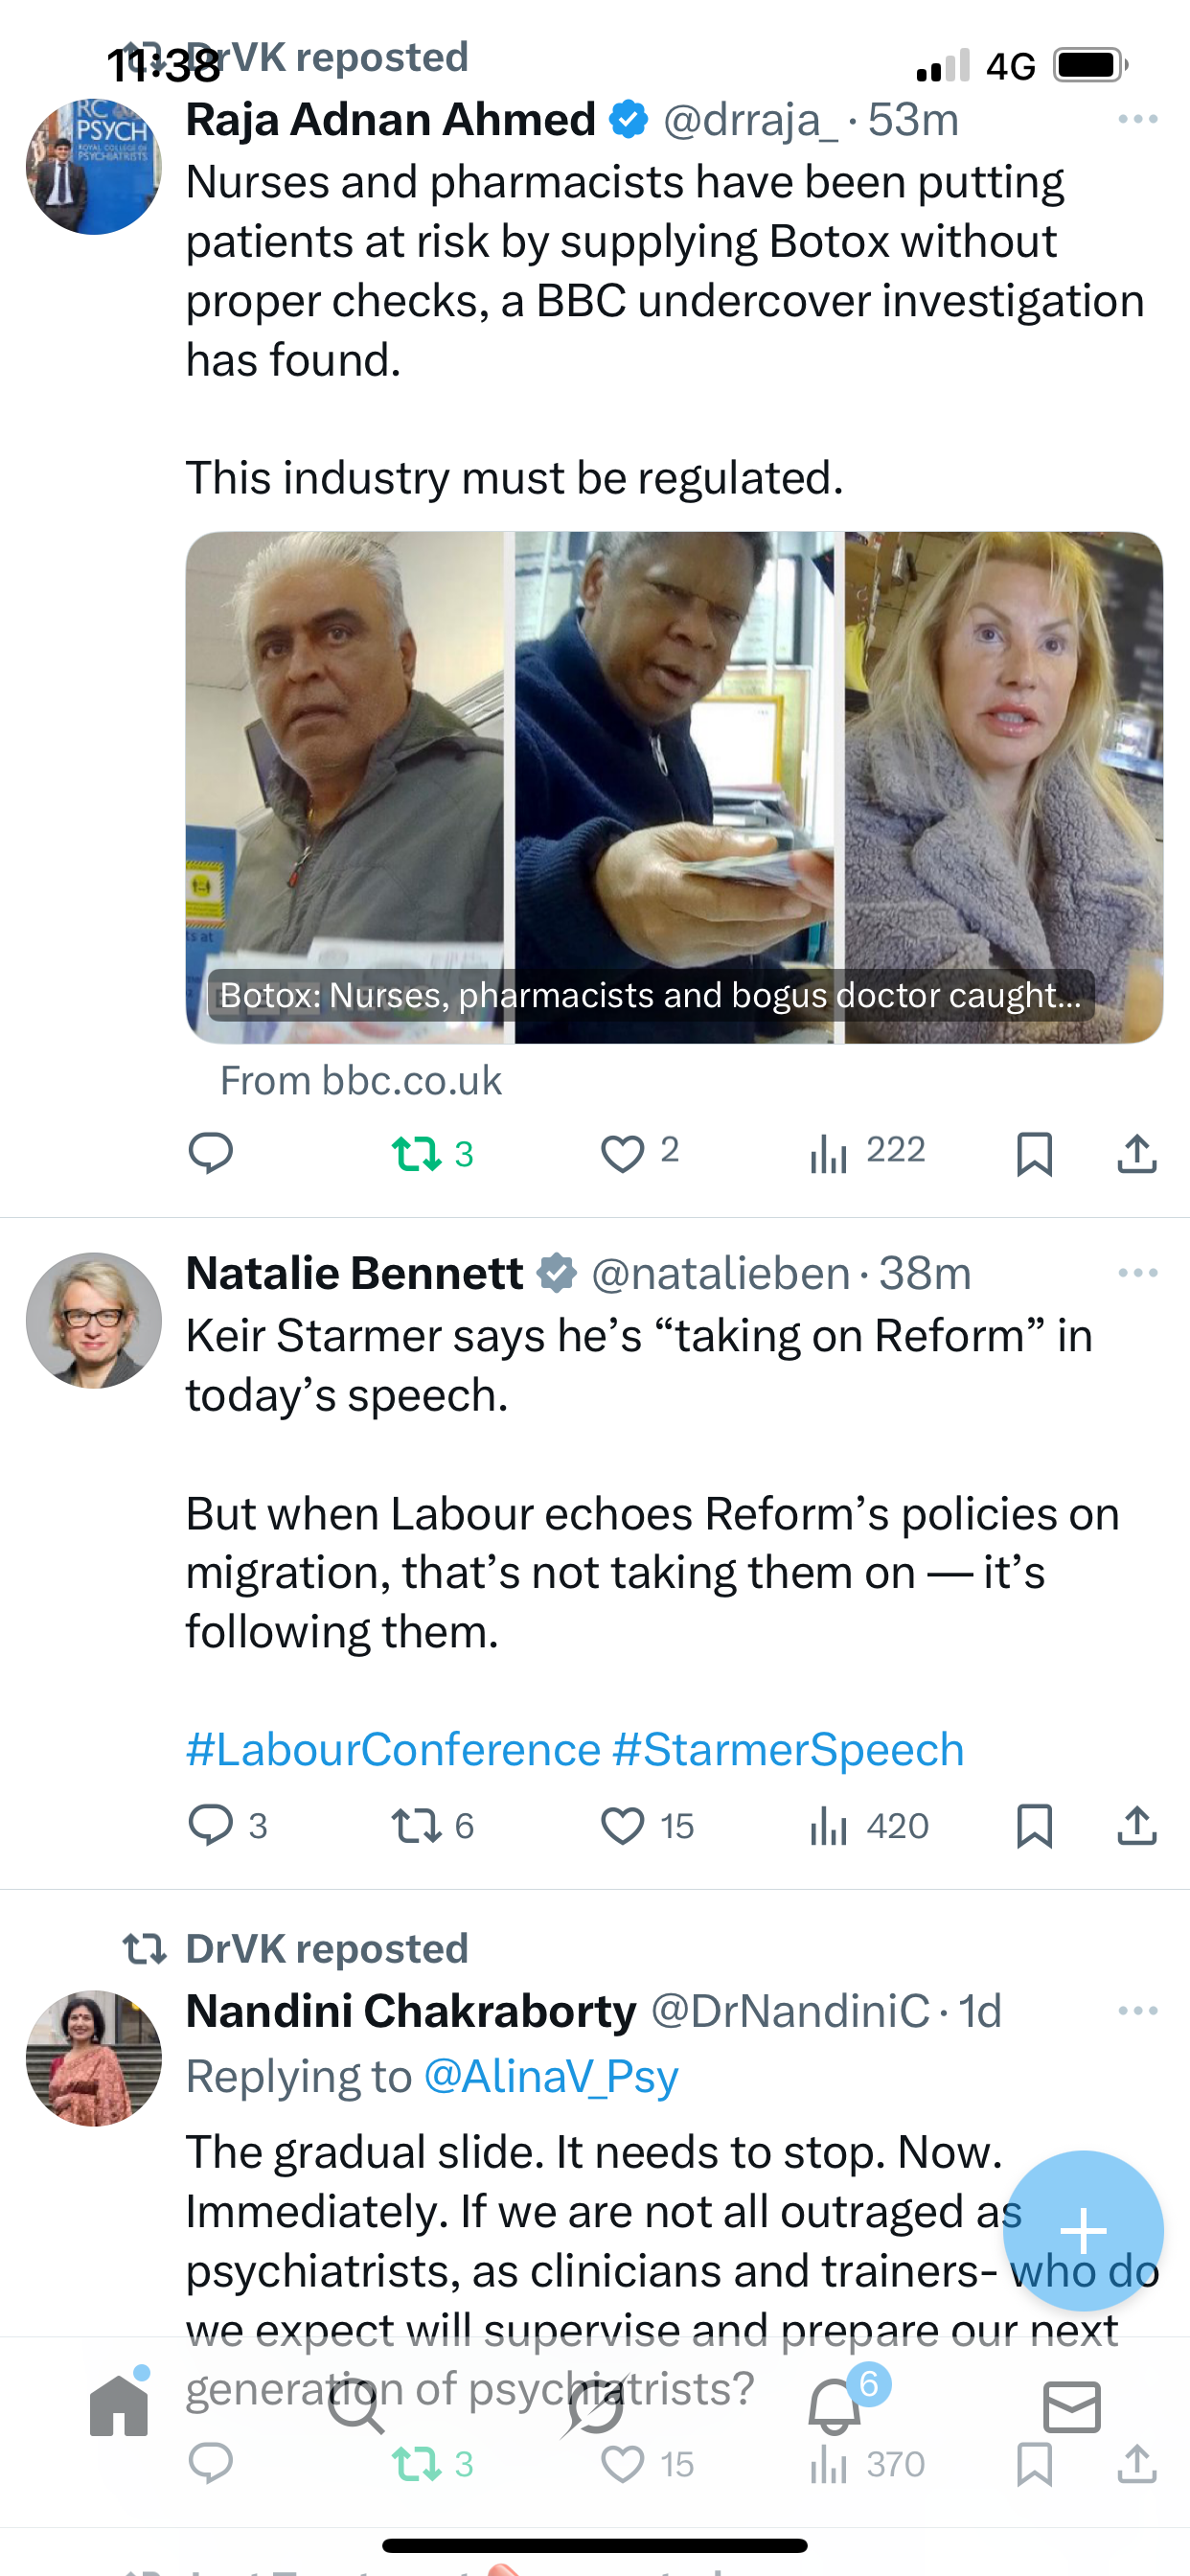Bookmark the BBC Botox investigation post

(1034, 1153)
